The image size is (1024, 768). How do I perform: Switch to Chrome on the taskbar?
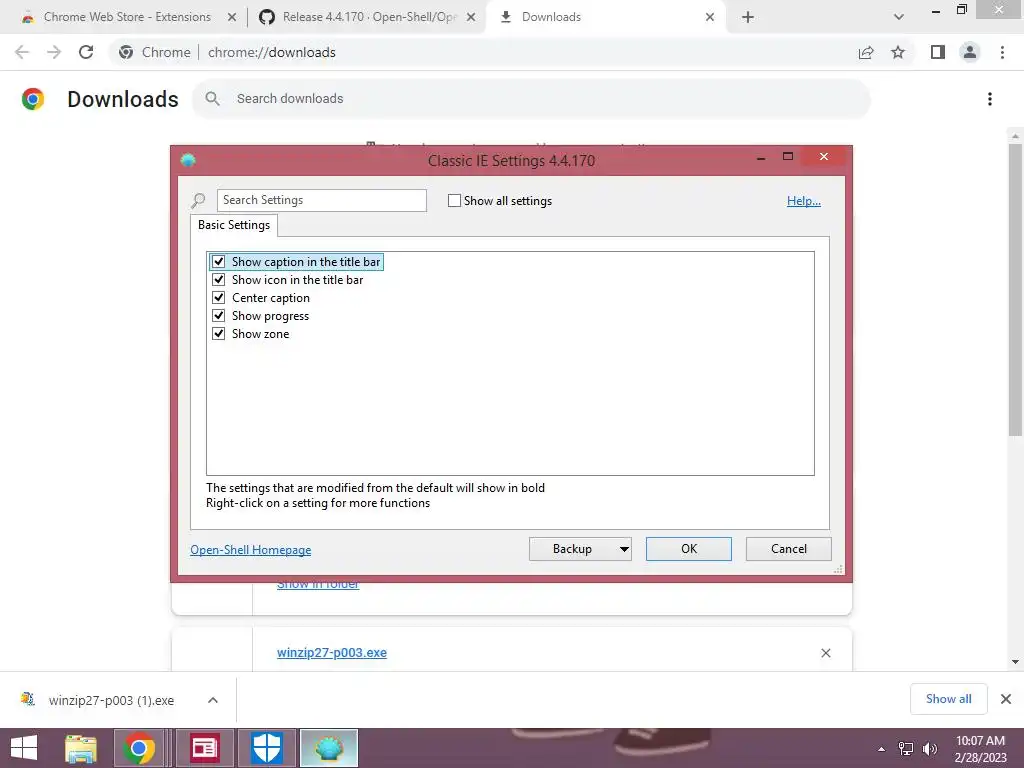(x=138, y=748)
